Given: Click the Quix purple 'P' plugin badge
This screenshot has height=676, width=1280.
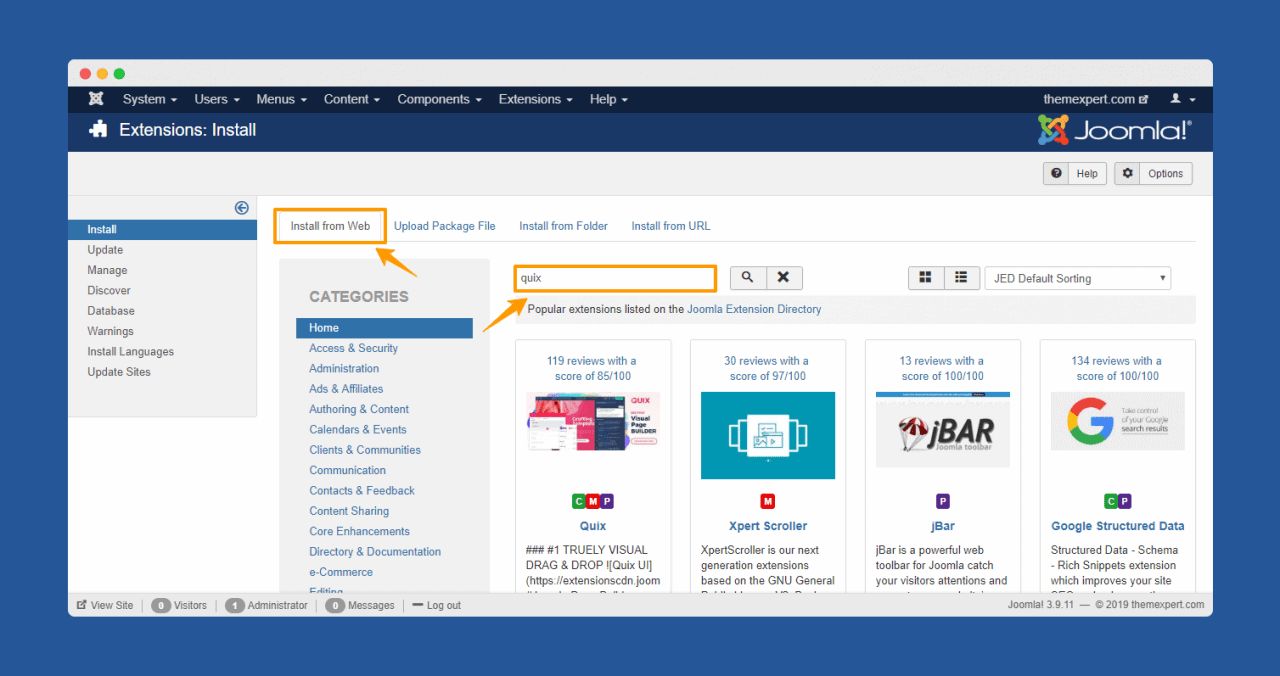Looking at the screenshot, I should (607, 501).
